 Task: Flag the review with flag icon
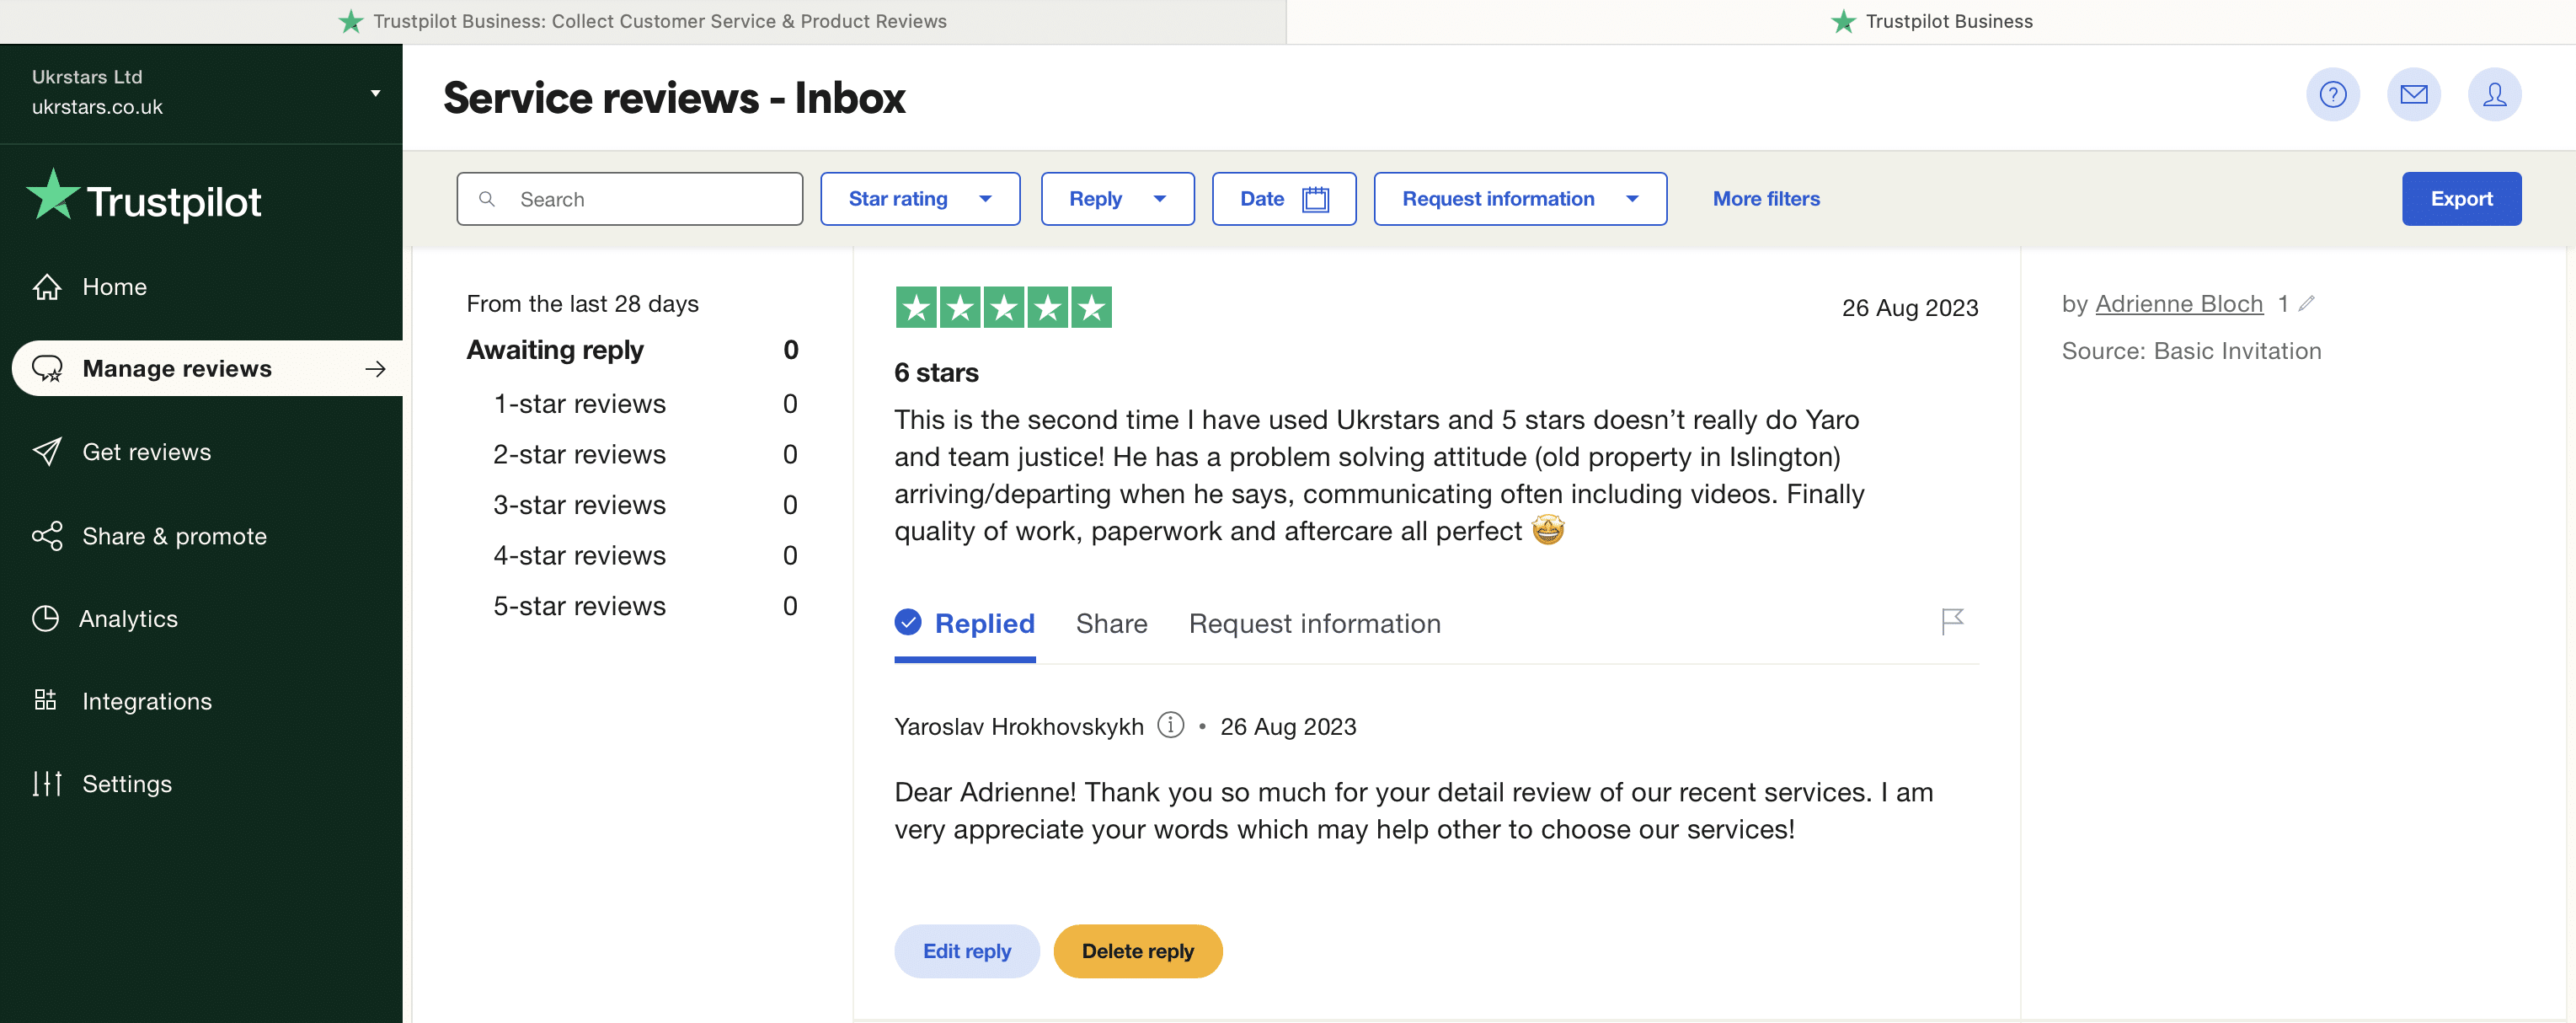pos(1951,621)
